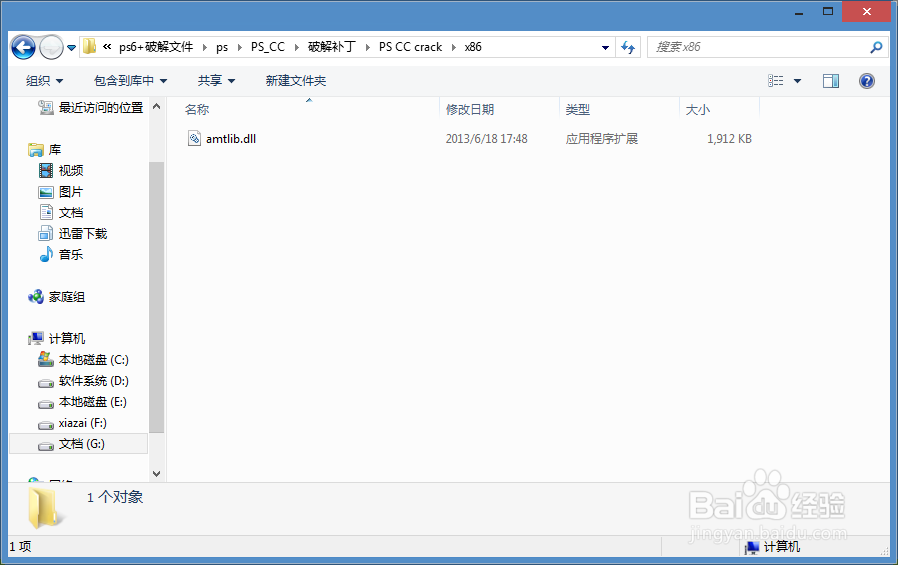The image size is (898, 565).
Task: Open drive xiazai (F:)
Action: click(x=82, y=423)
